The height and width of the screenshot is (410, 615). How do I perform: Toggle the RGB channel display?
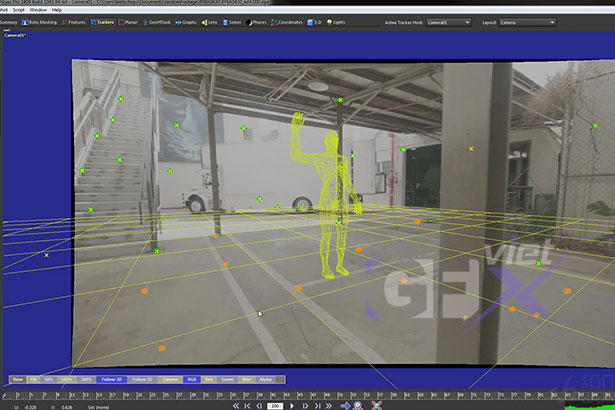tap(190, 379)
